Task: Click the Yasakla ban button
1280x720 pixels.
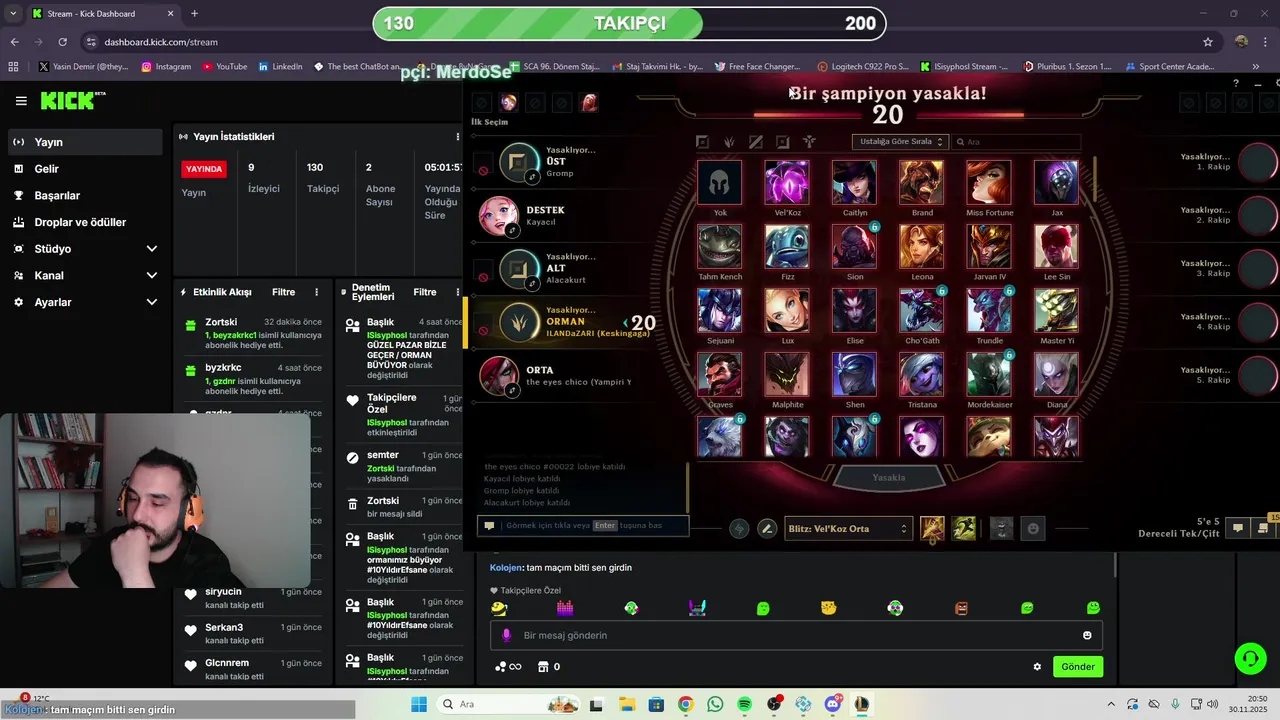Action: (x=888, y=477)
